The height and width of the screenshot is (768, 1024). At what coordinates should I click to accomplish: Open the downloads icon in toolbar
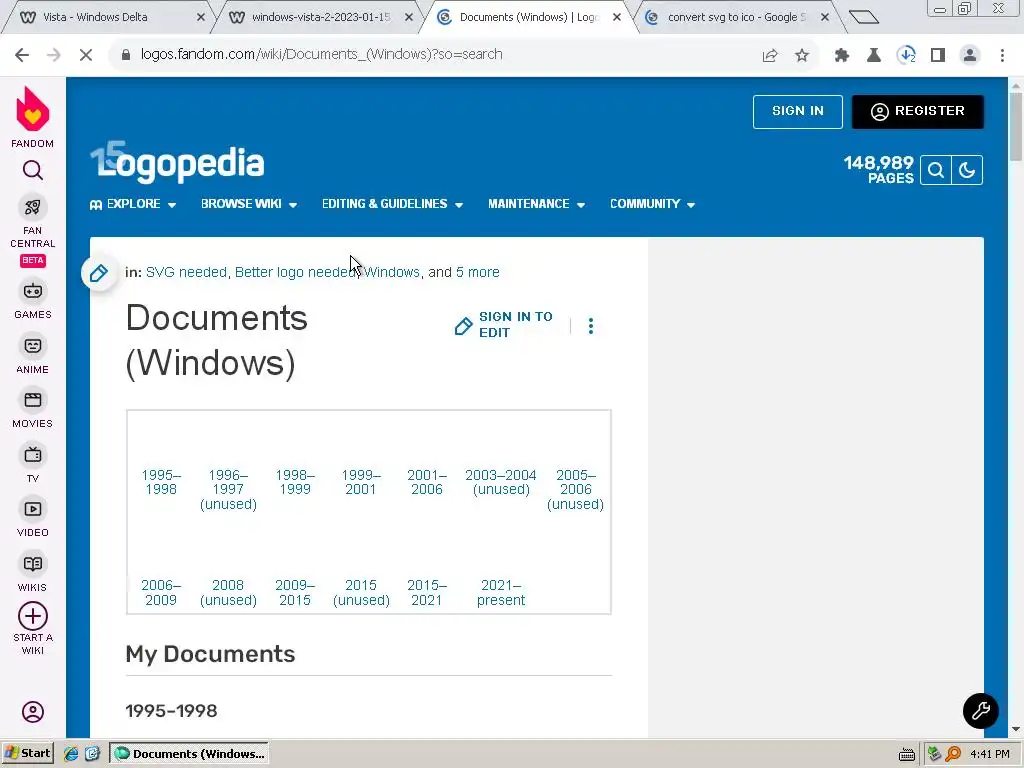coord(906,56)
